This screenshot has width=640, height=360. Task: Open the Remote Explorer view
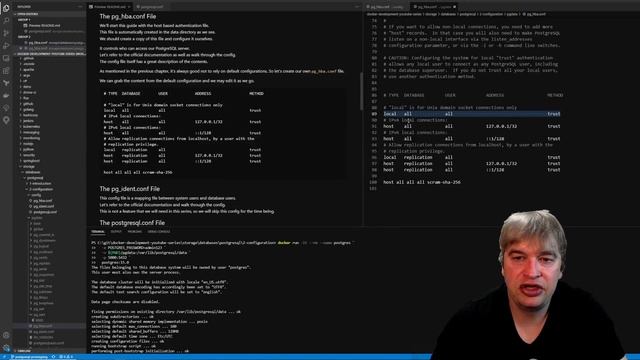(x=6, y=58)
